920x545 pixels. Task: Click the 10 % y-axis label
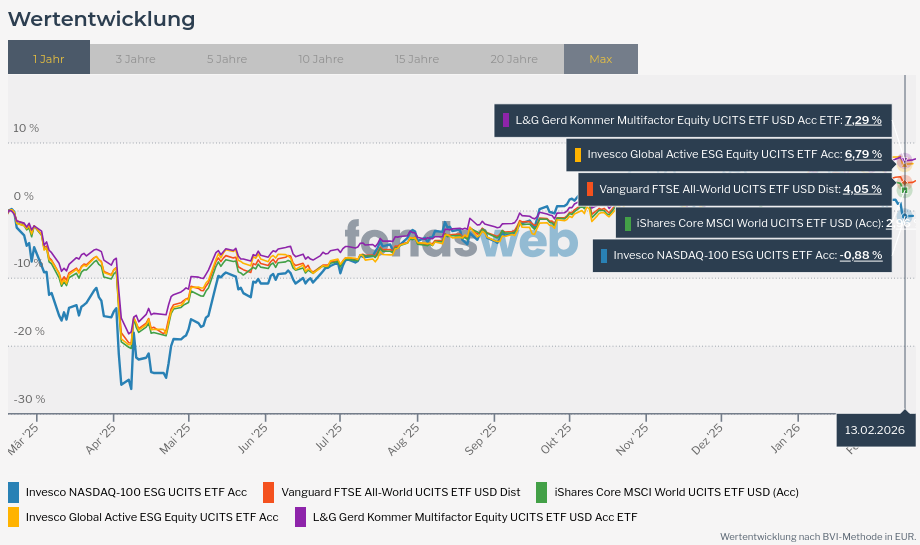(x=26, y=128)
